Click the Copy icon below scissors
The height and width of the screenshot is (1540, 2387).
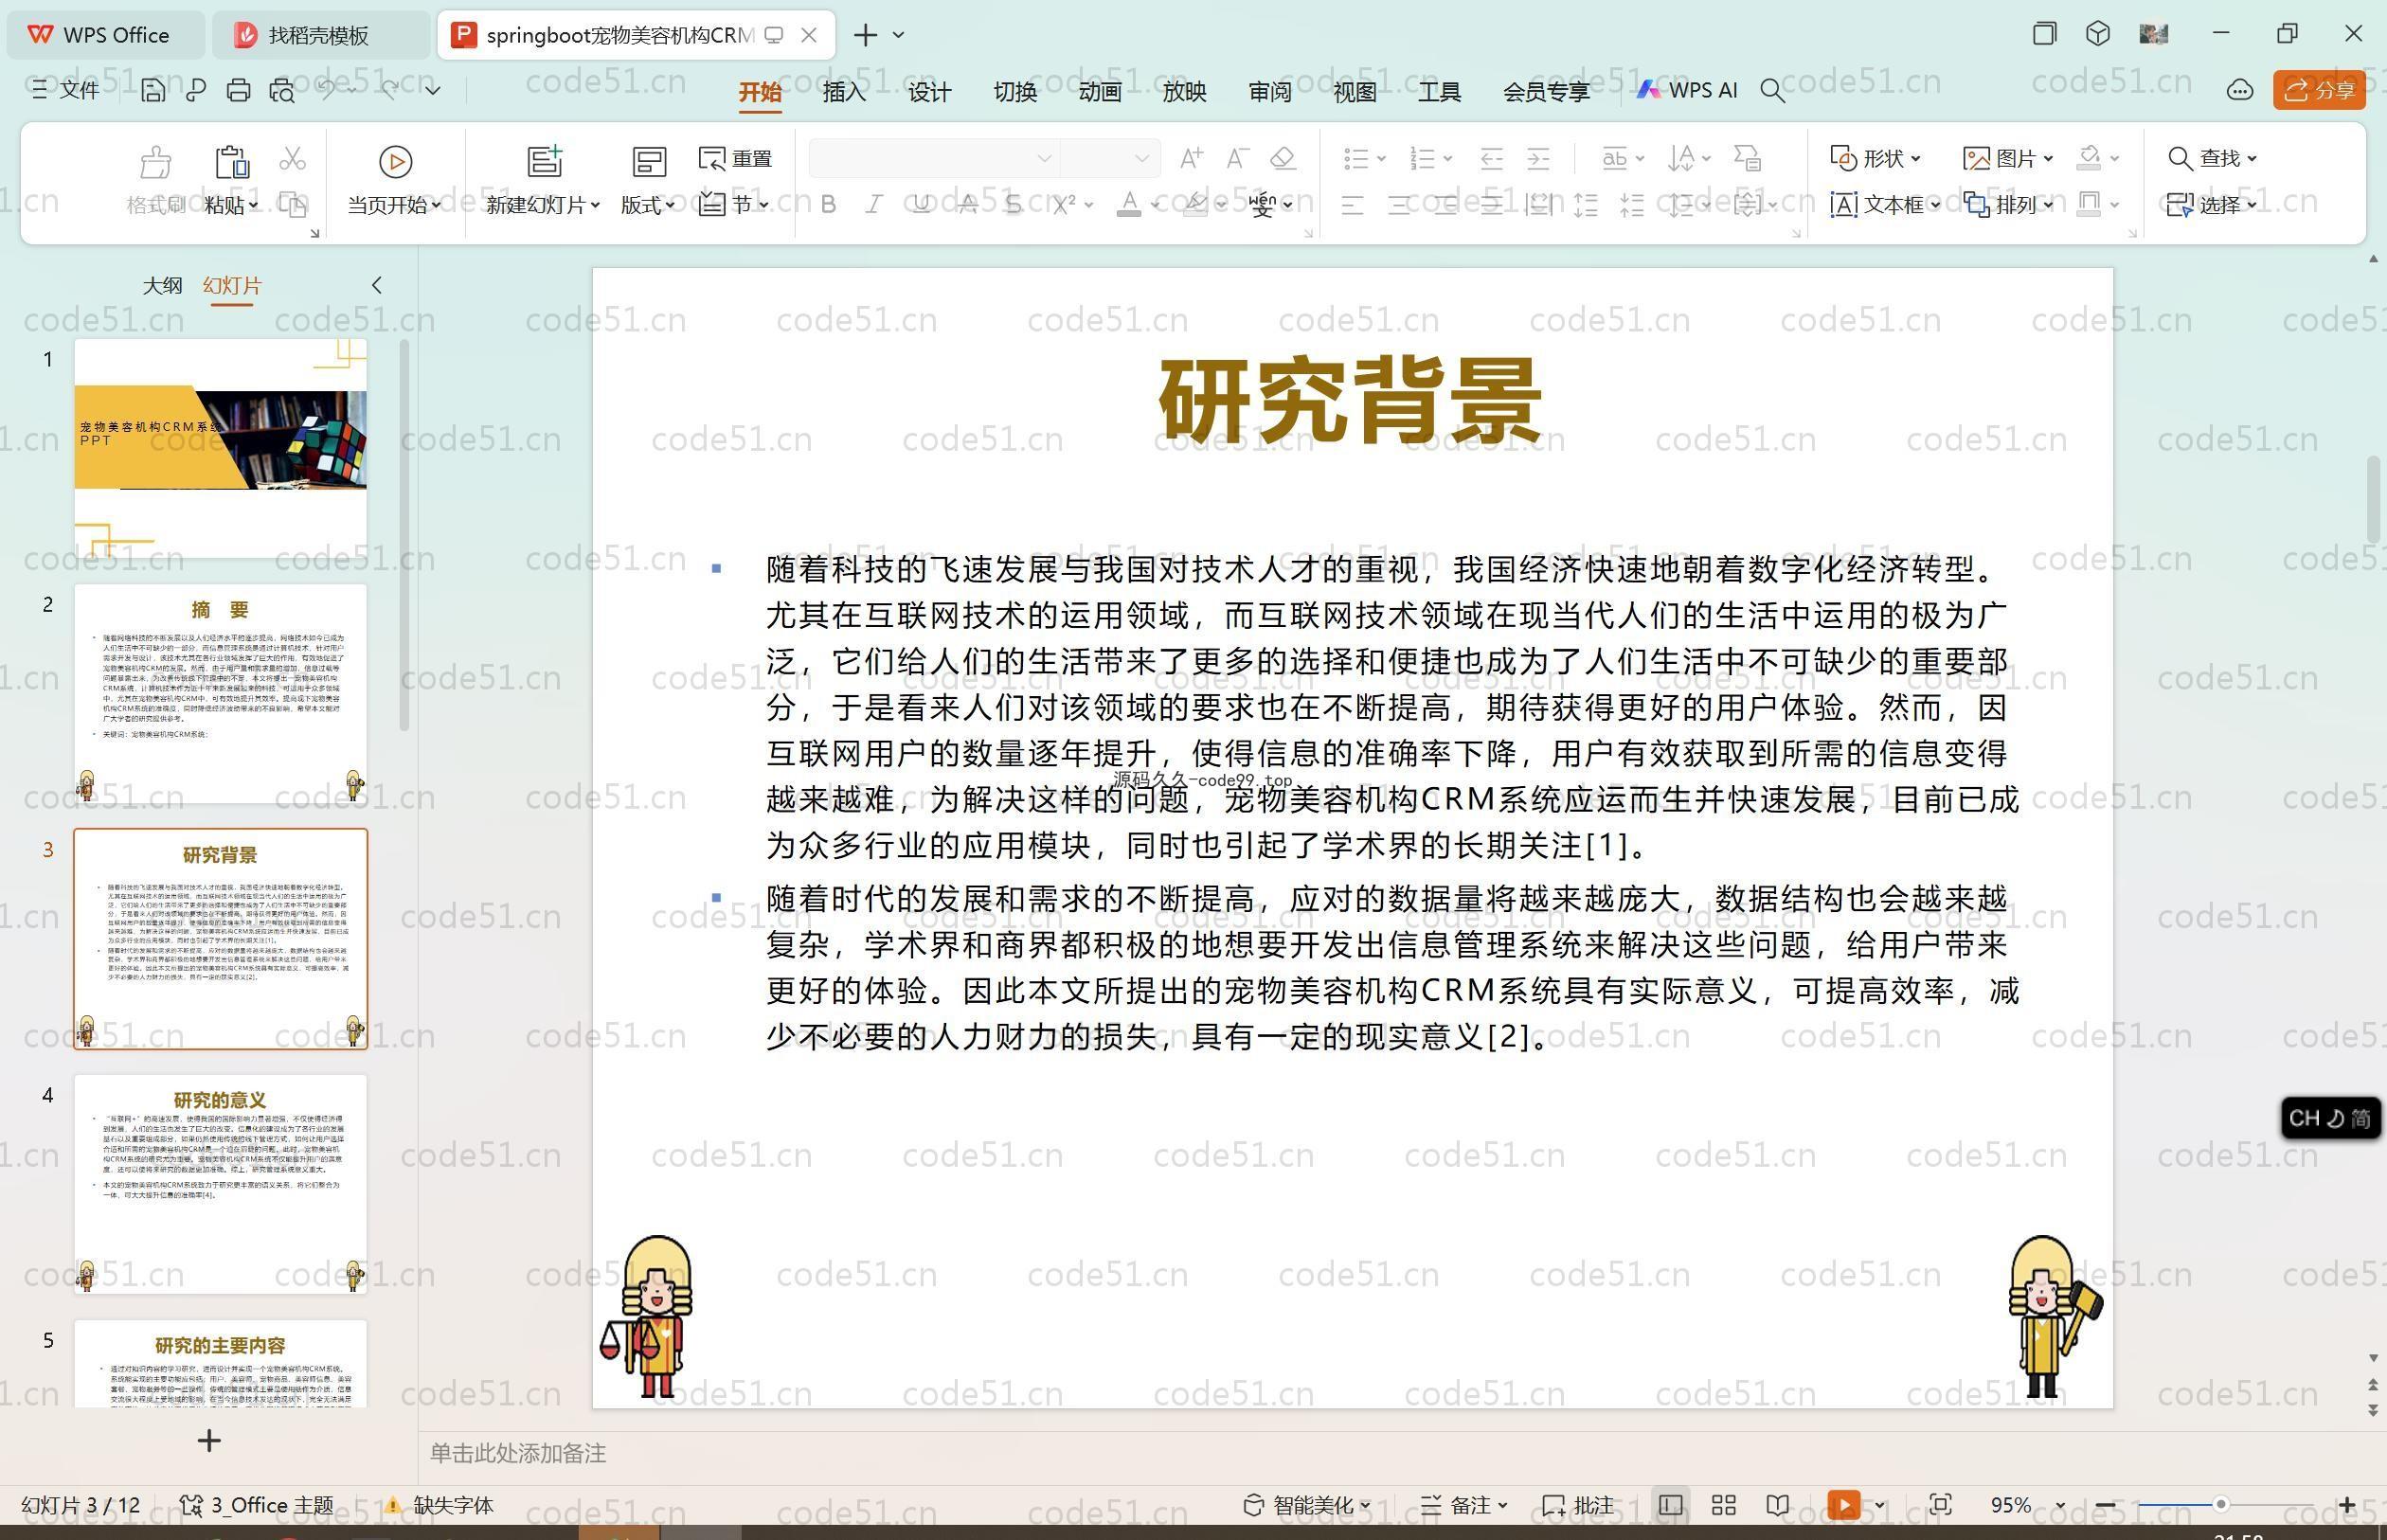click(x=292, y=204)
